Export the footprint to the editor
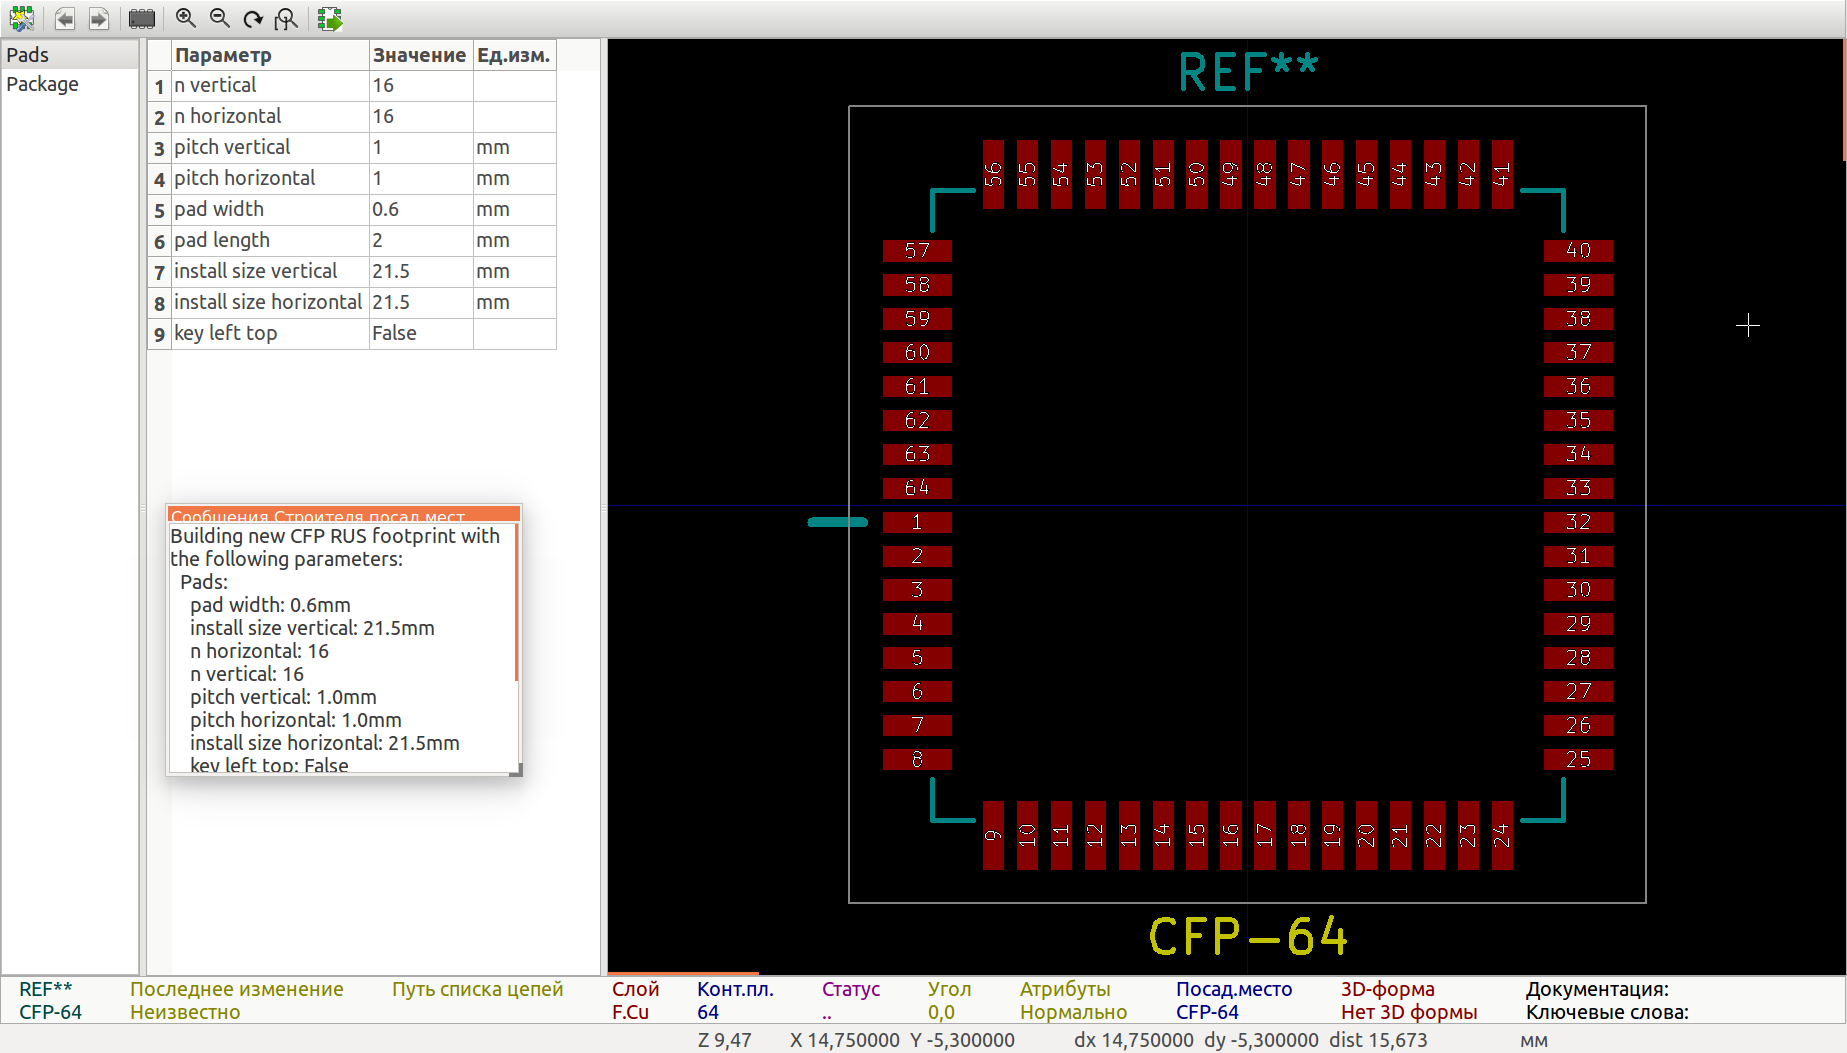This screenshot has width=1847, height=1053. pyautogui.click(x=330, y=18)
